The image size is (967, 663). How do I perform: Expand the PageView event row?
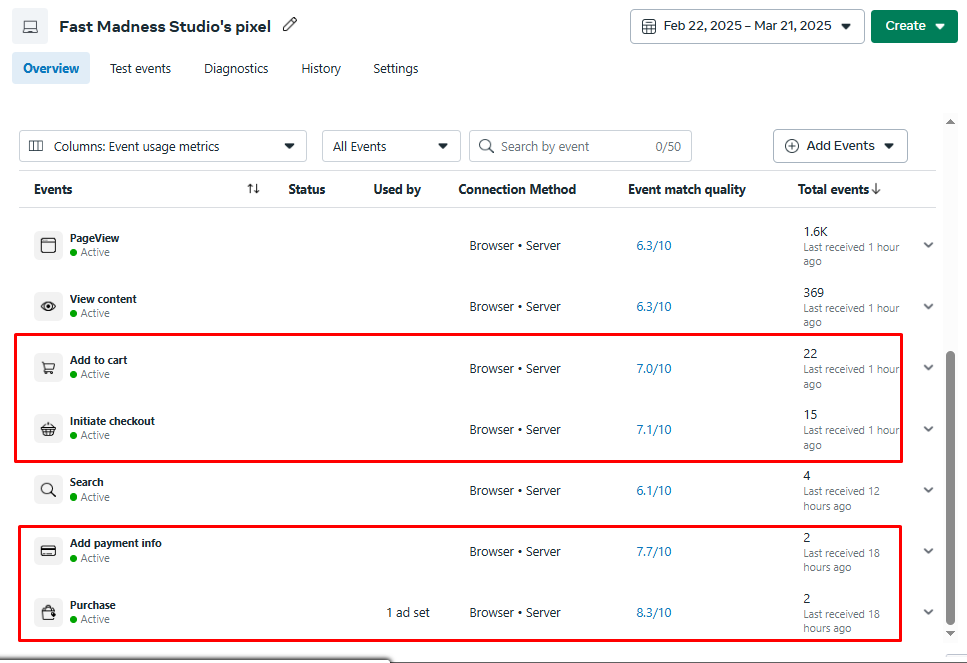coord(928,245)
